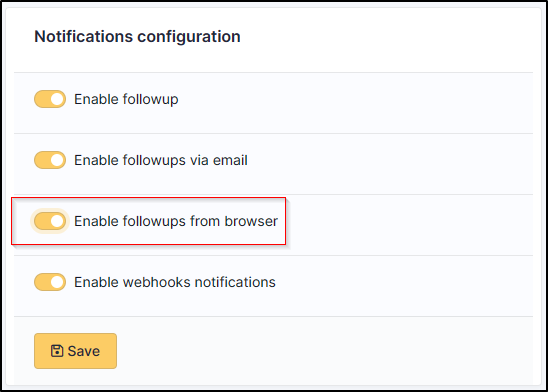Click the word 'Save' on yellow button
Viewport: 548px width, 392px height.
point(84,351)
